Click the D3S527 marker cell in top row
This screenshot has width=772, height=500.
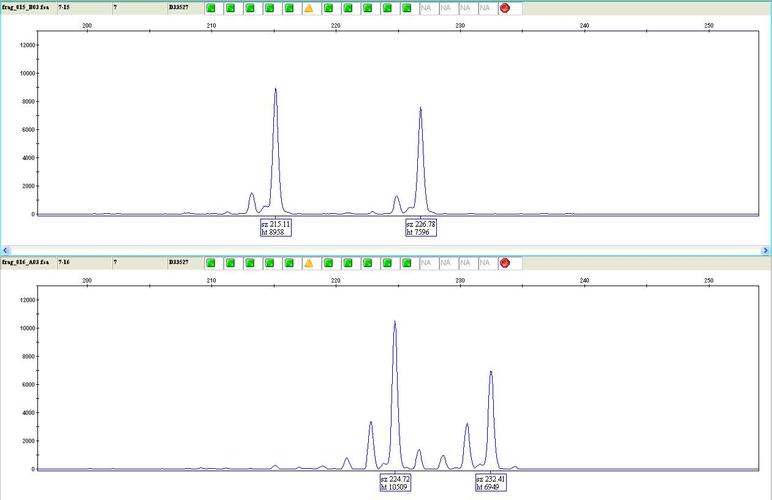(180, 8)
